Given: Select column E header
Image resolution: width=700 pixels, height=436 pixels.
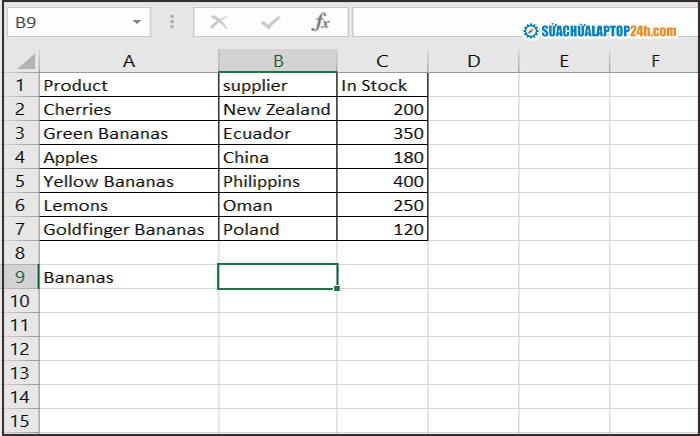Looking at the screenshot, I should (x=564, y=61).
